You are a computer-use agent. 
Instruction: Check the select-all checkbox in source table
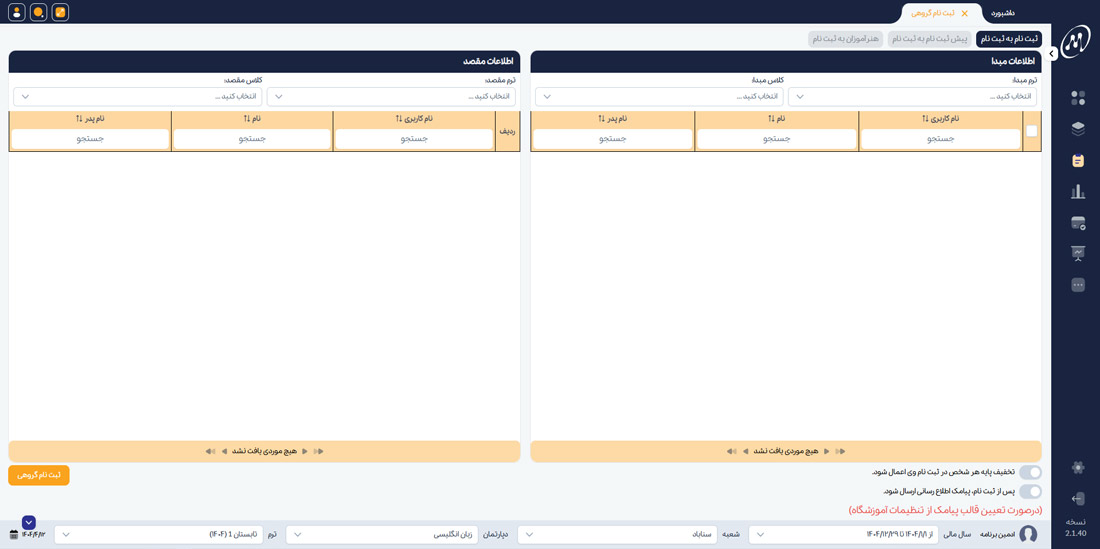click(1031, 131)
